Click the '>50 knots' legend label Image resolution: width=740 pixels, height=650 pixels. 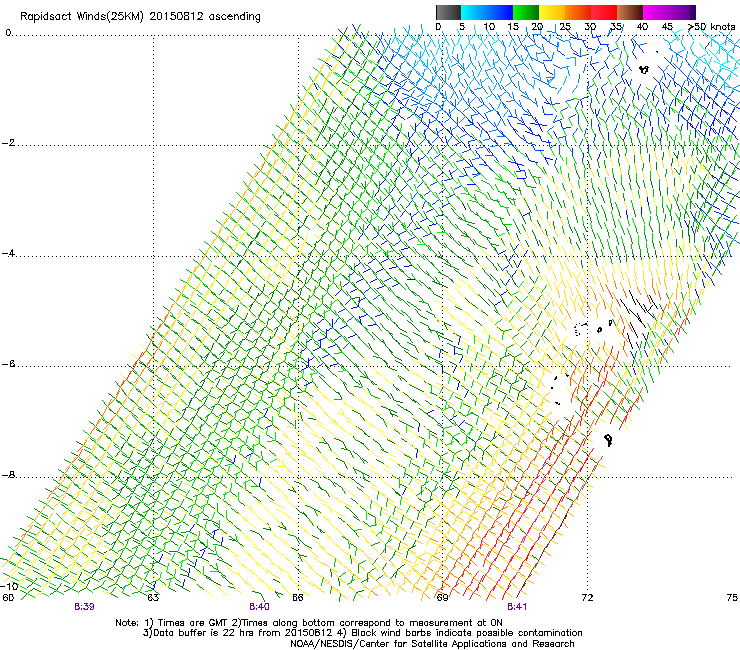click(711, 27)
